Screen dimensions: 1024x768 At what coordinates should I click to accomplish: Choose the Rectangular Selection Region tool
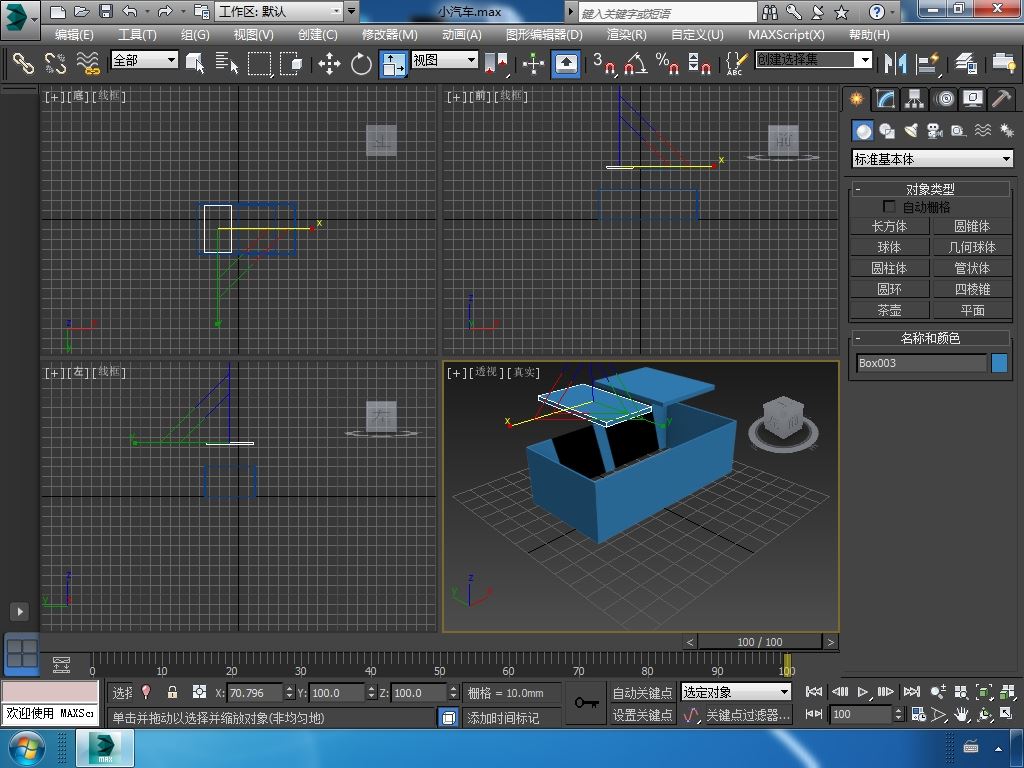pos(259,63)
